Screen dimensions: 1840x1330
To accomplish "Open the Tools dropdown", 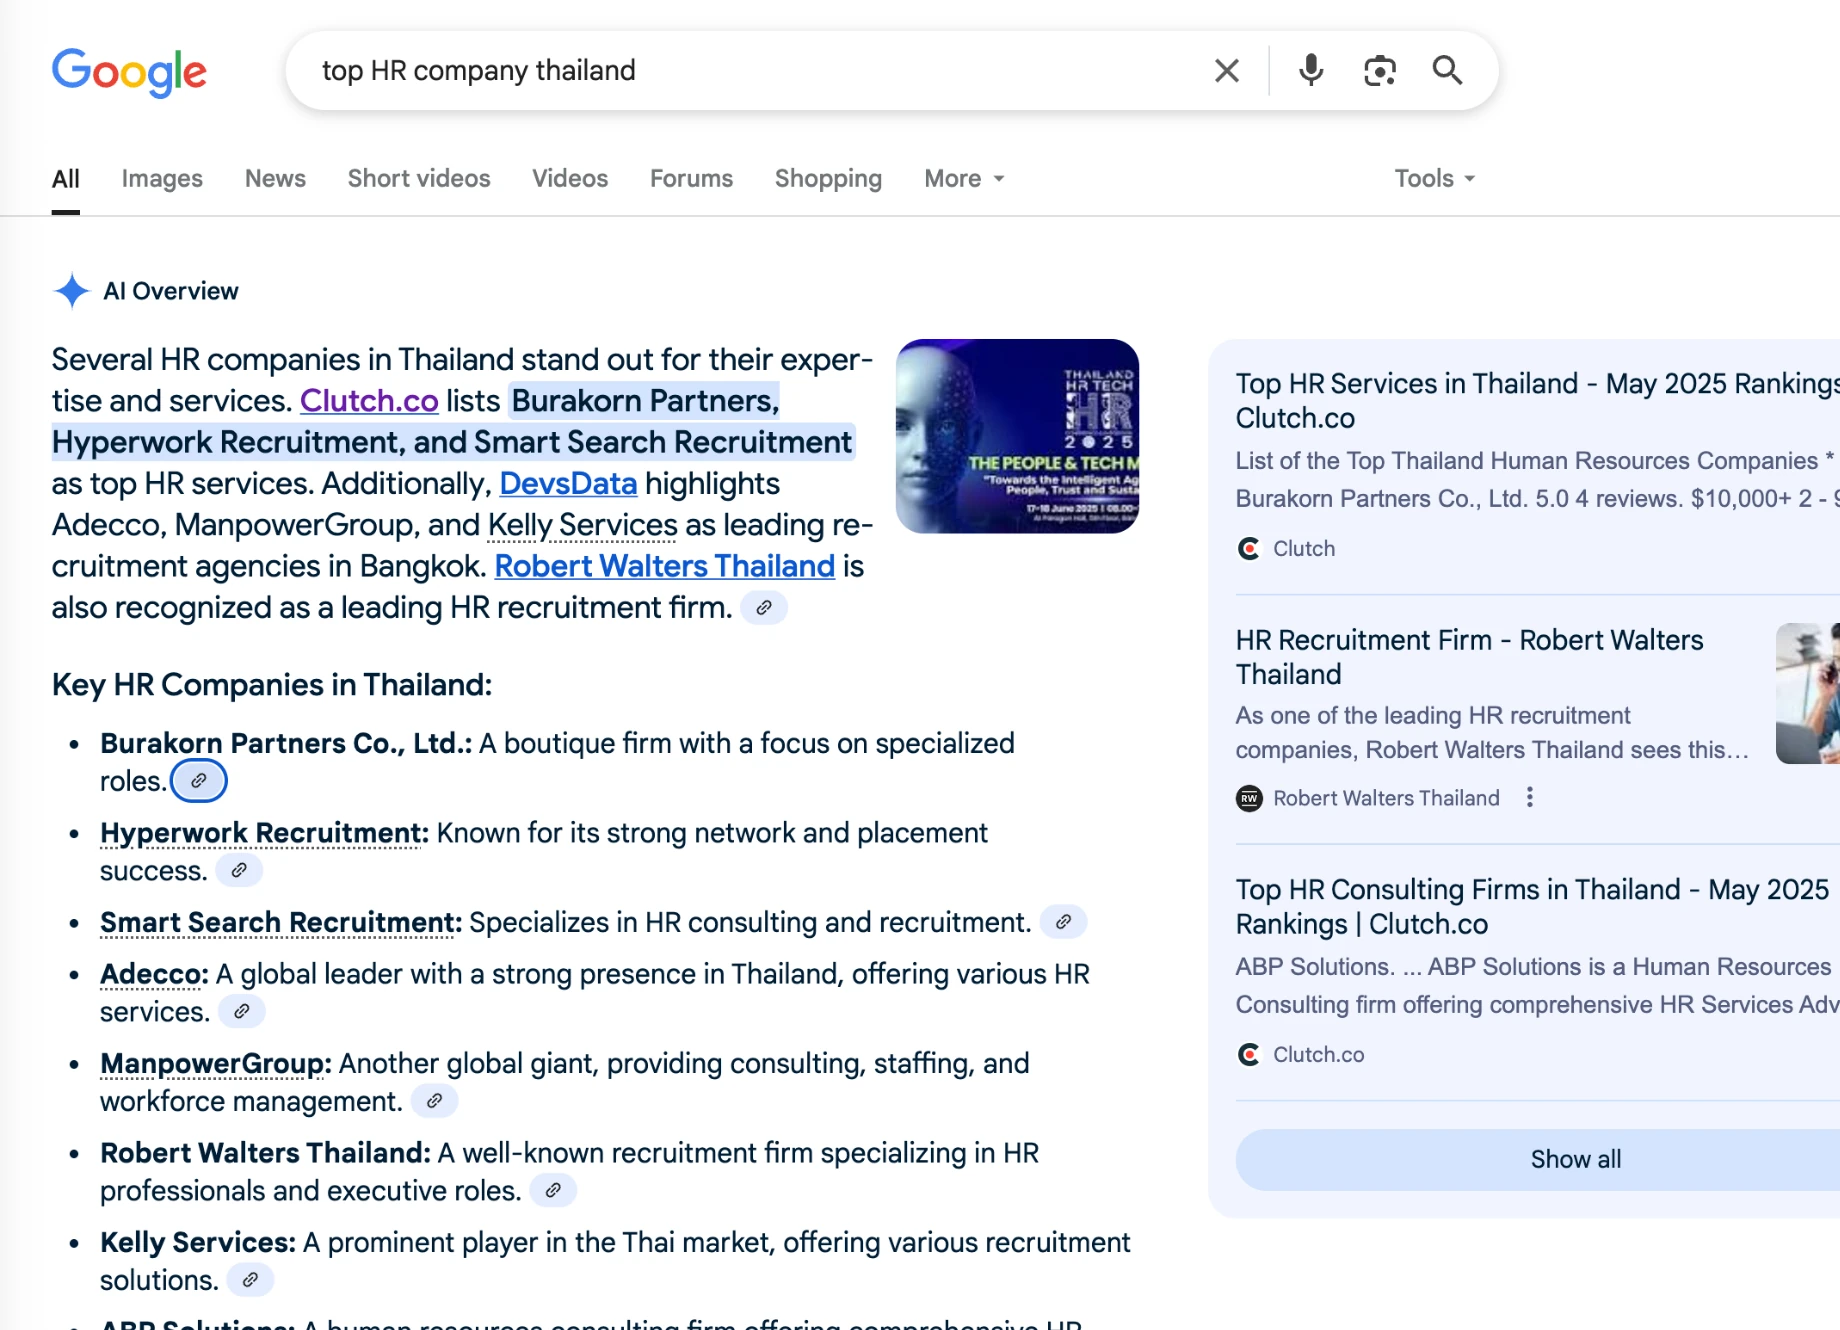I will (1435, 178).
